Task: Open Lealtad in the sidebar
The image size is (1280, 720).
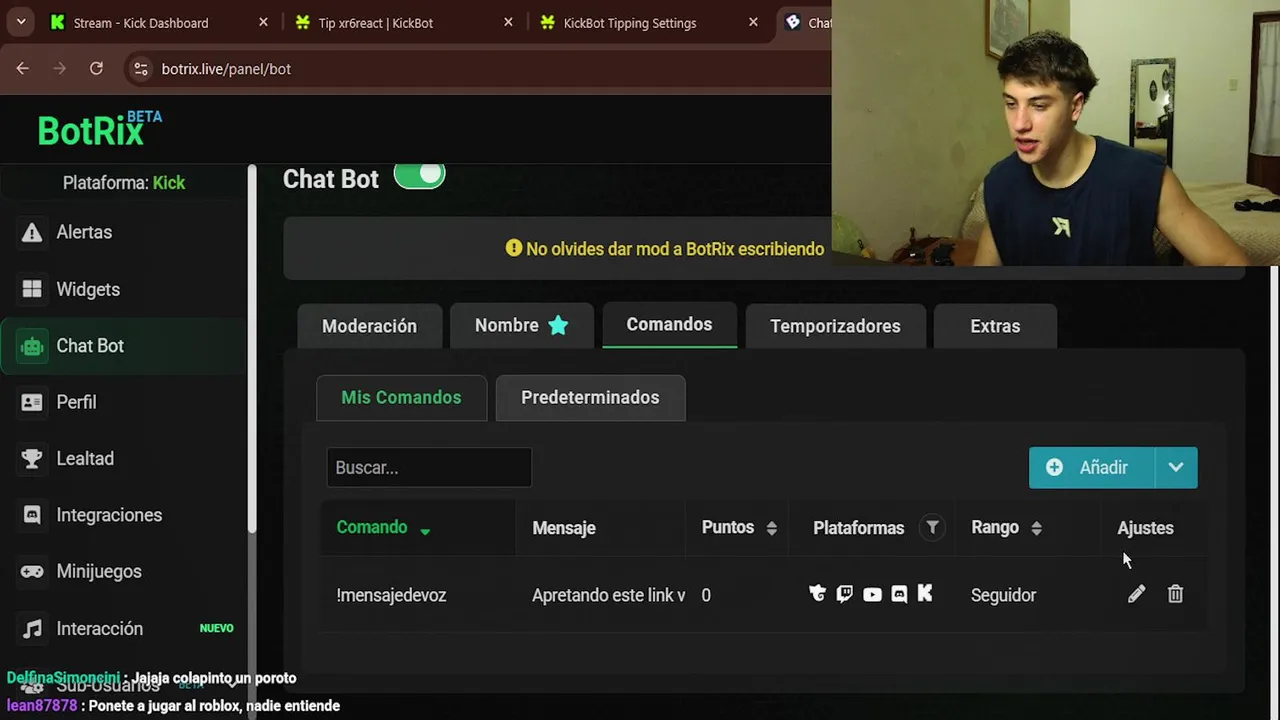Action: pyautogui.click(x=124, y=458)
